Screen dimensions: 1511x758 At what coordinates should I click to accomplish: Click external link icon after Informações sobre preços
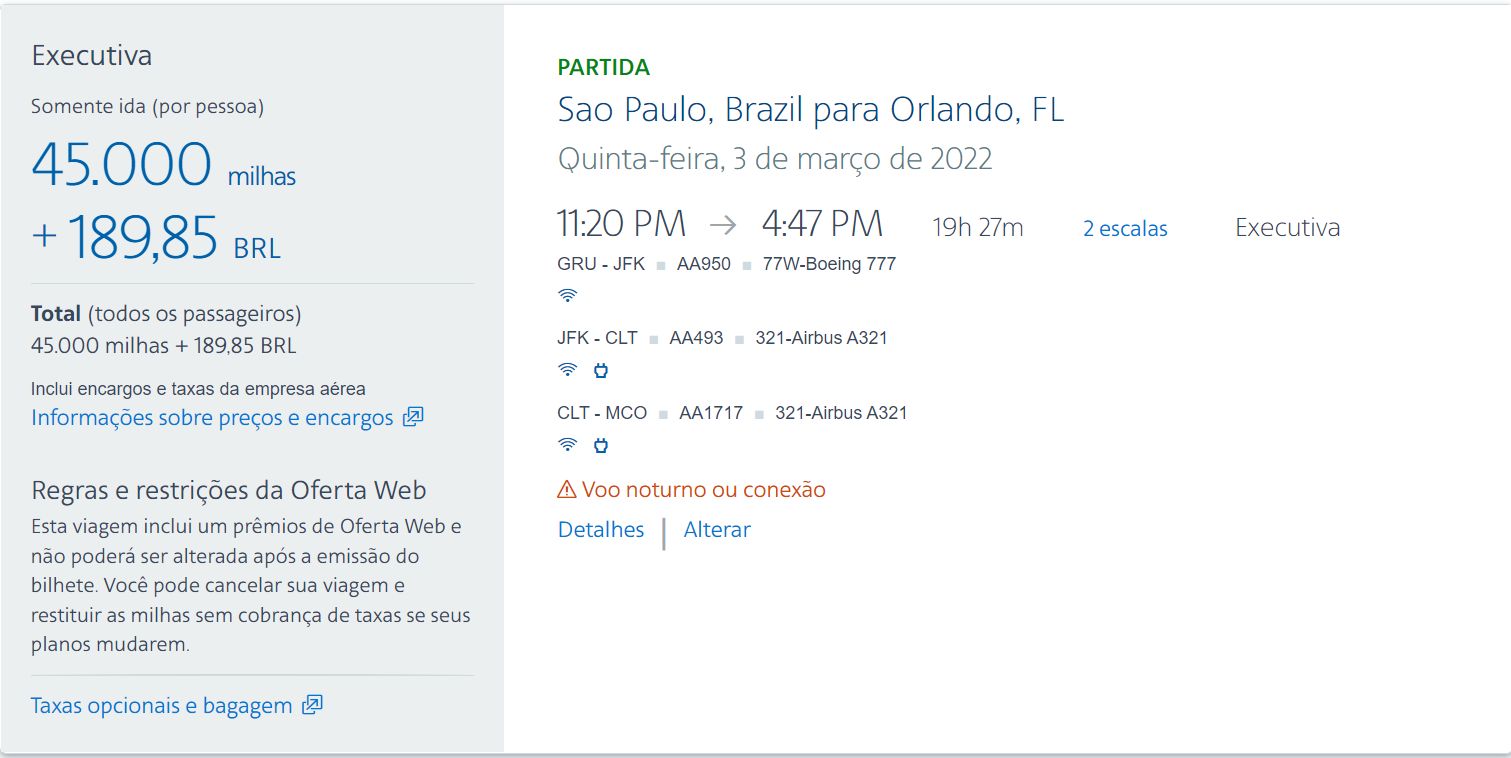[x=413, y=417]
